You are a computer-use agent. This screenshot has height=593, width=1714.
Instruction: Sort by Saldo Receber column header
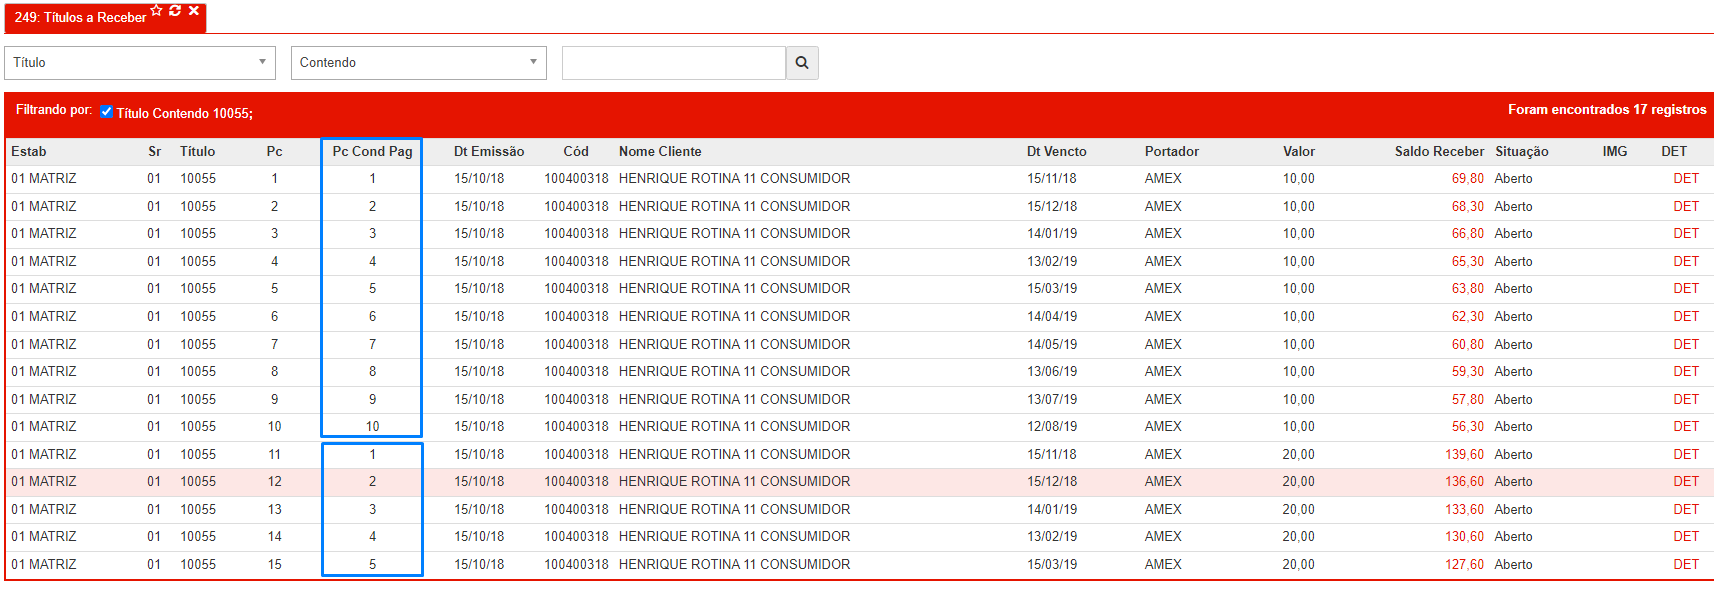1439,151
